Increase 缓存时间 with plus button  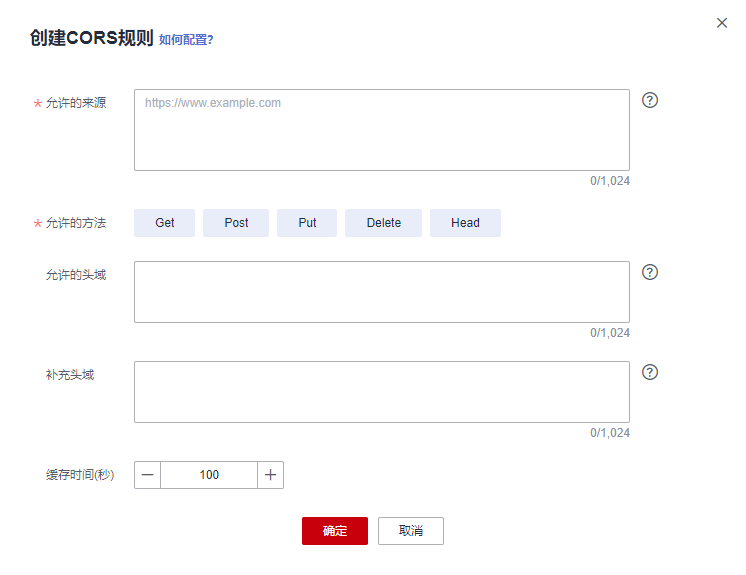[270, 475]
